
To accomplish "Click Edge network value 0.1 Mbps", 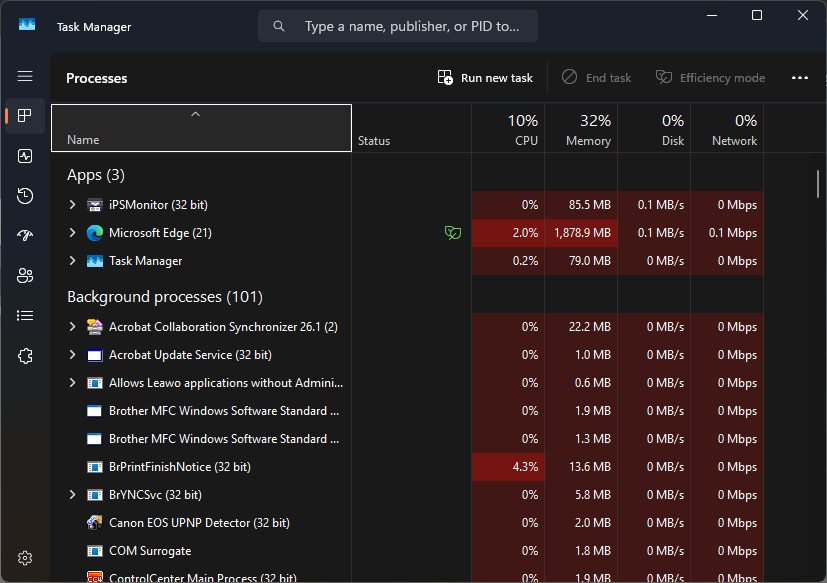I will (733, 233).
